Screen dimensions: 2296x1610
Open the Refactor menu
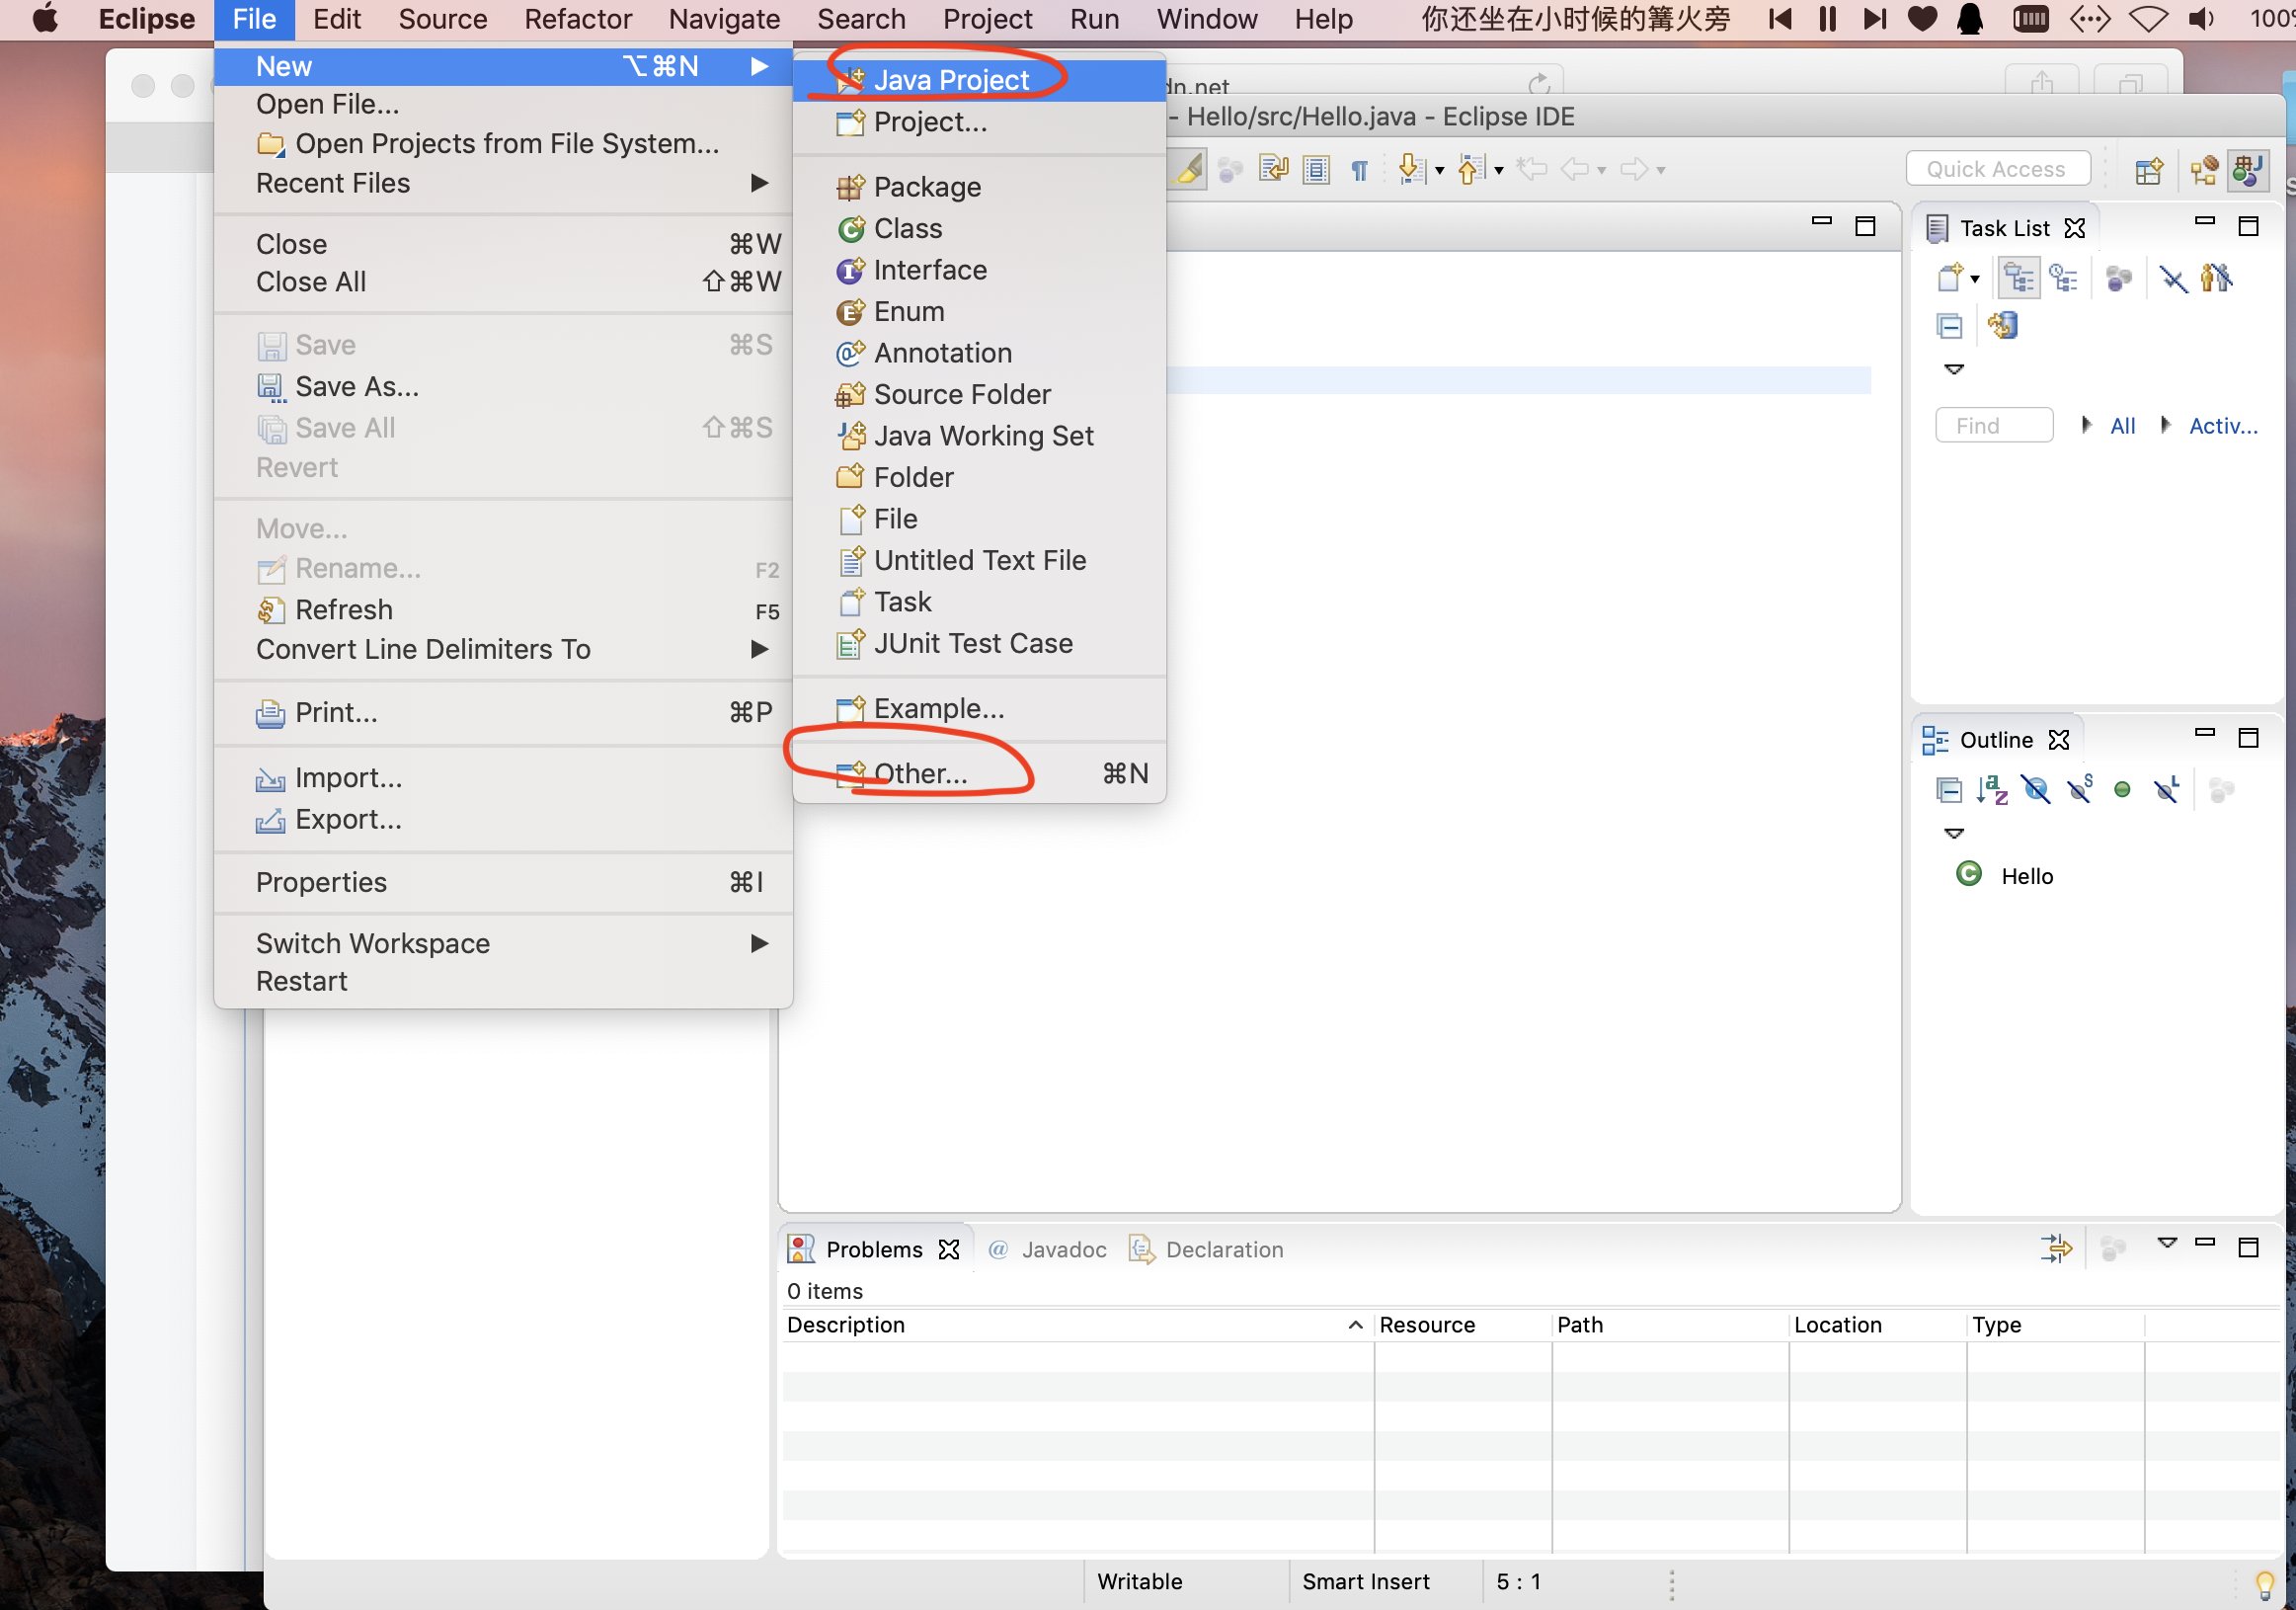(578, 19)
